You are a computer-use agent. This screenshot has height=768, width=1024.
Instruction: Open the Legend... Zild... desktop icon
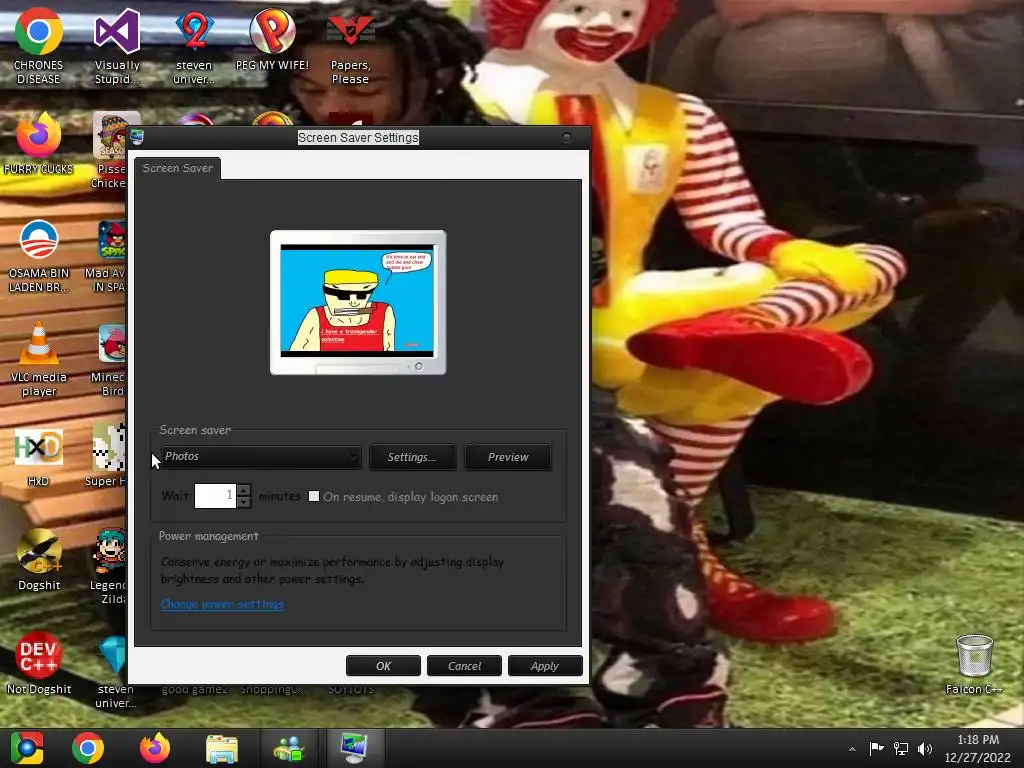[x=108, y=566]
